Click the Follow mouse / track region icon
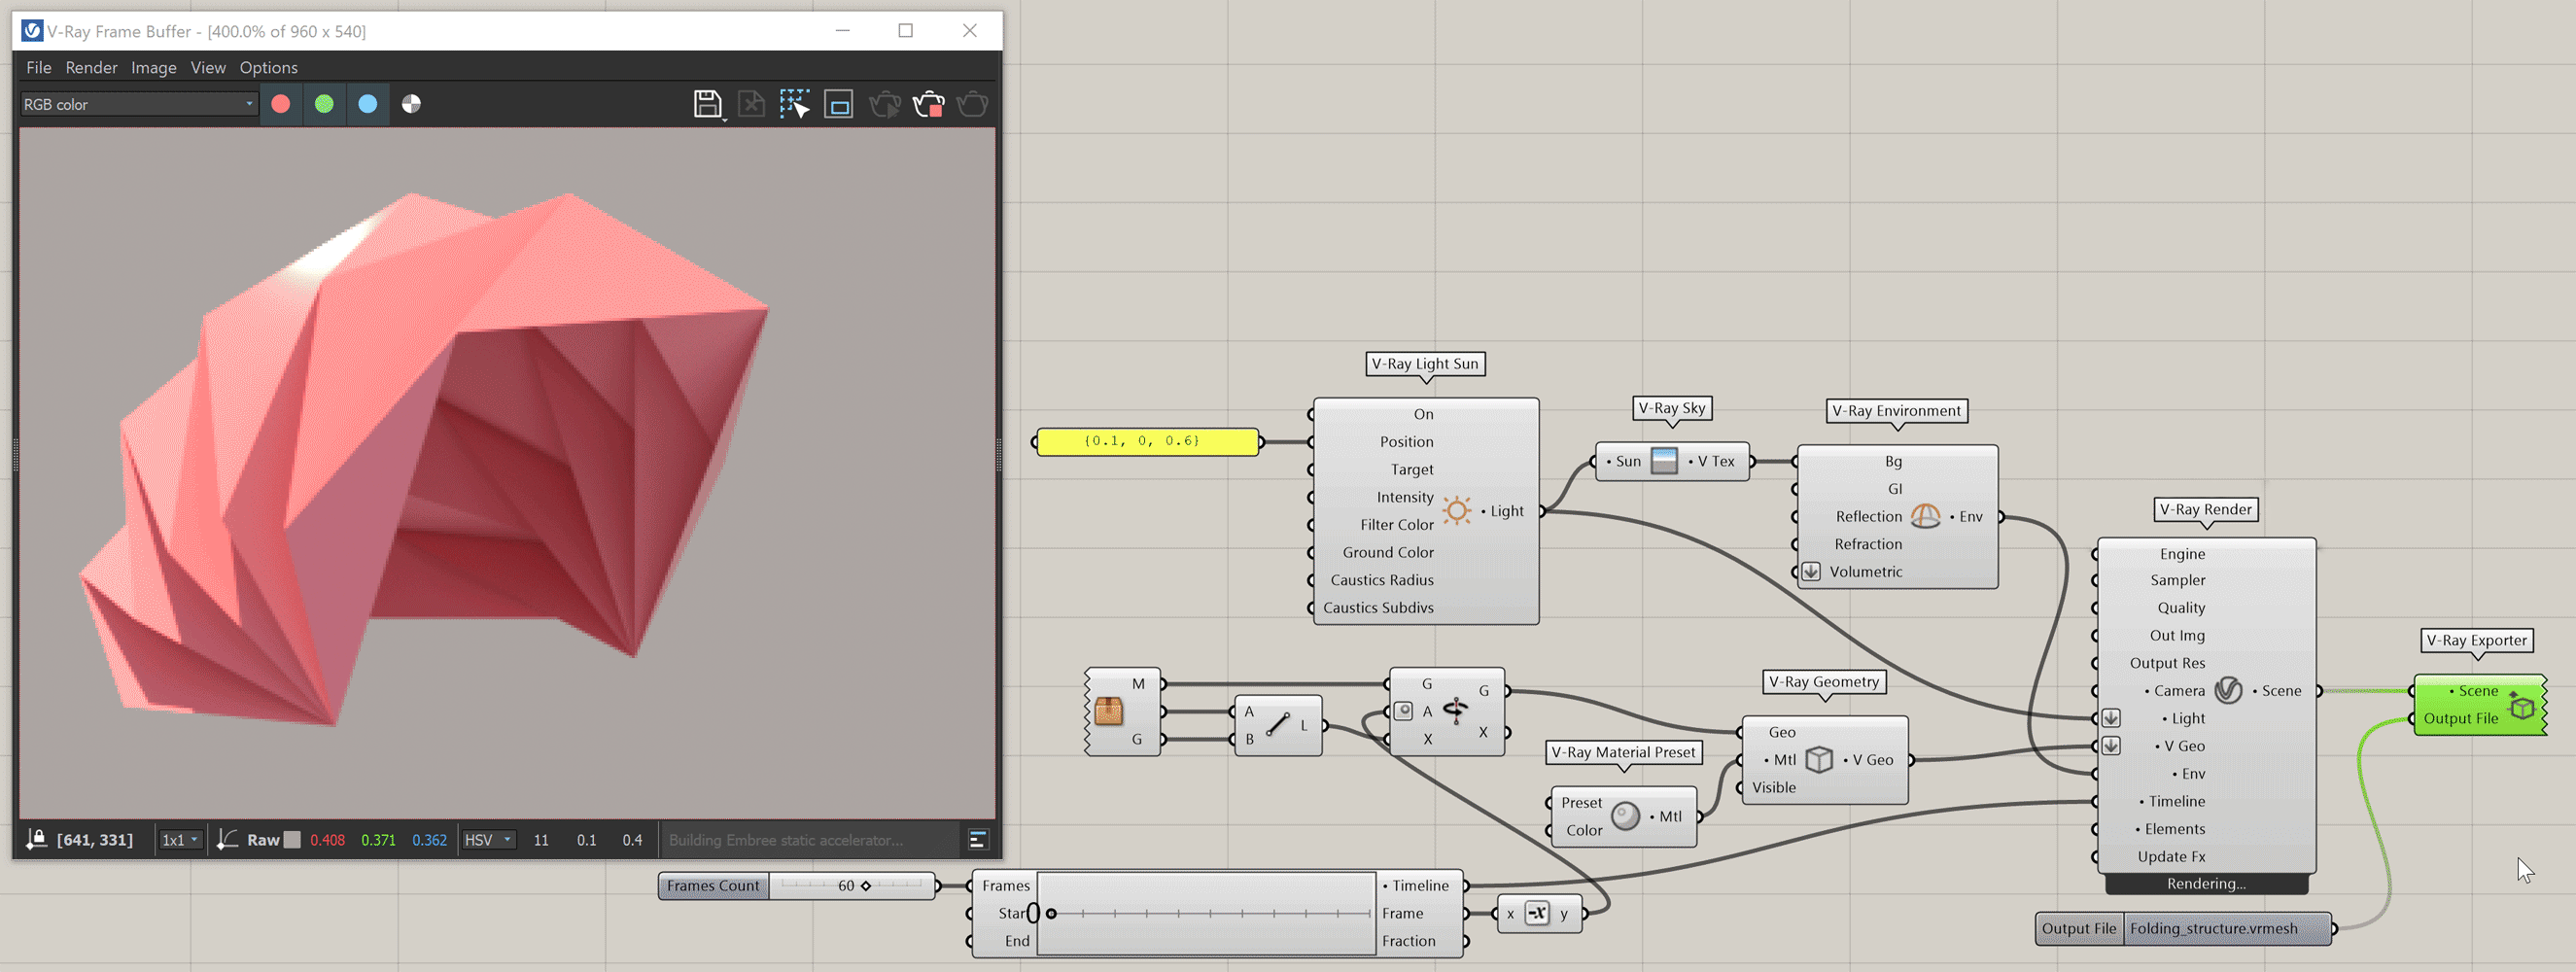The image size is (2576, 972). click(839, 104)
